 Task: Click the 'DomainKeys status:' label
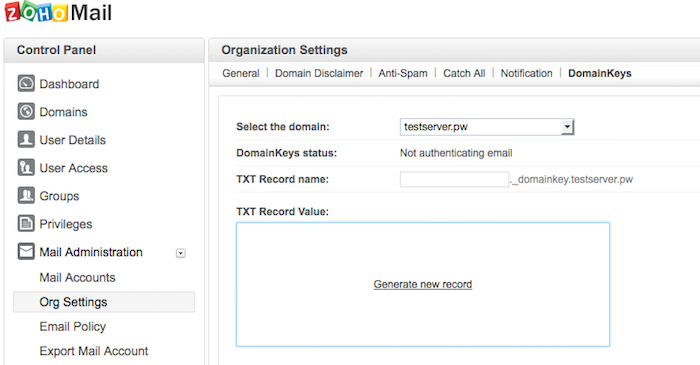coord(287,153)
